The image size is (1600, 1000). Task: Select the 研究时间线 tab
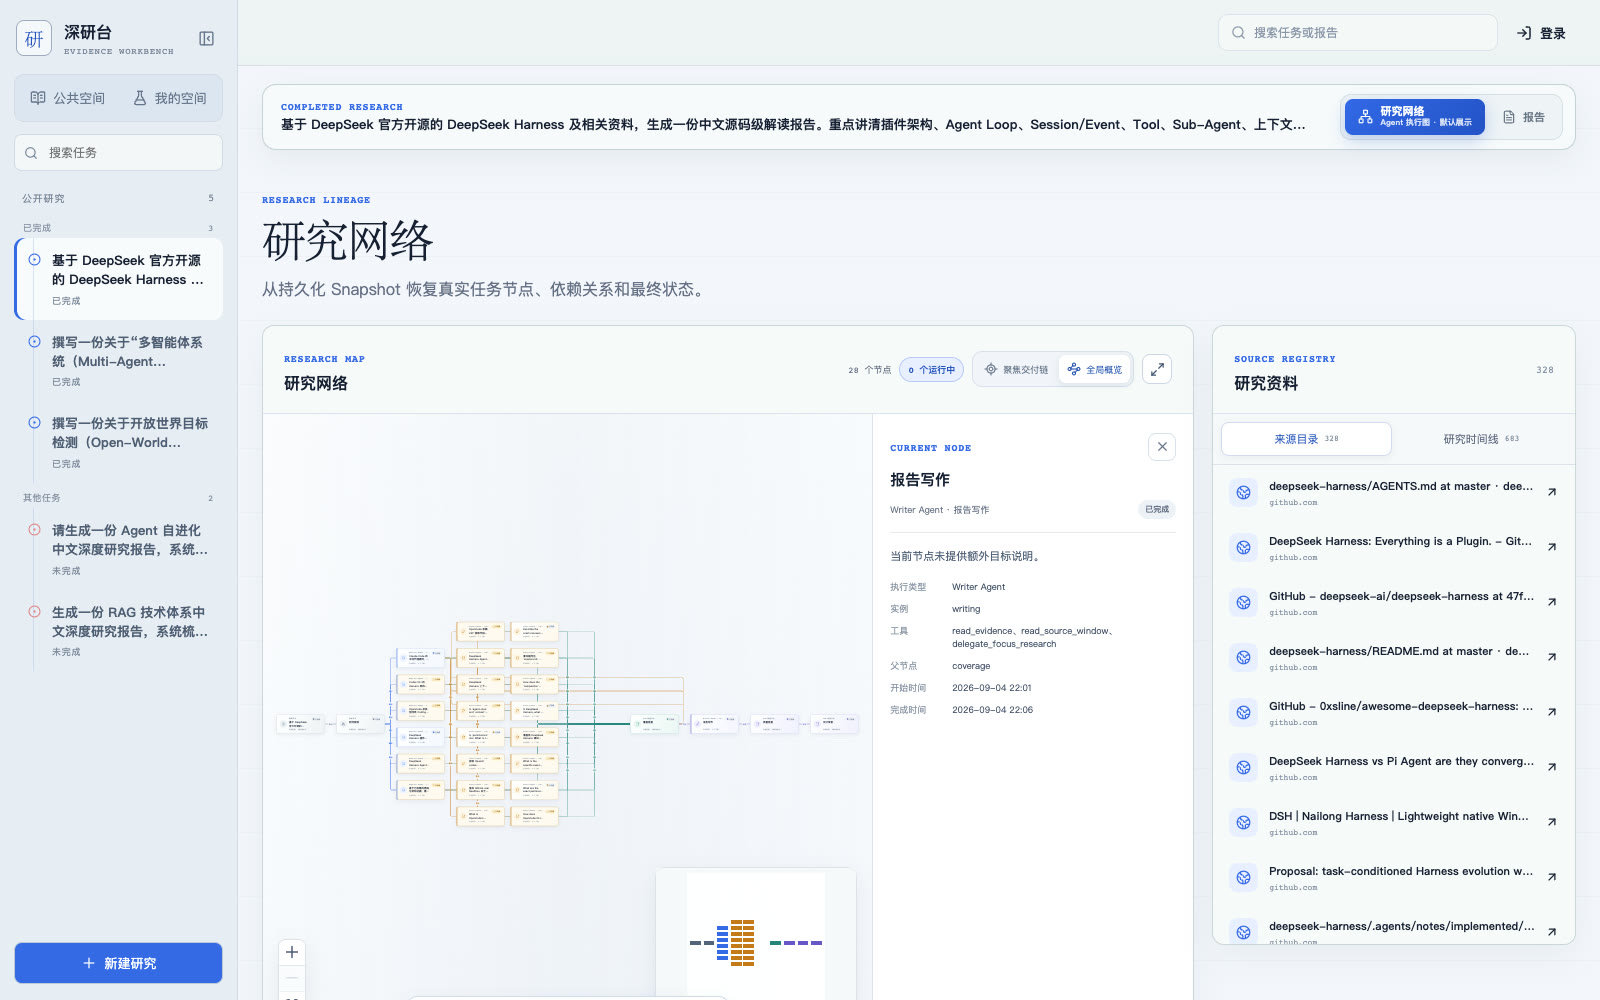tap(1481, 438)
